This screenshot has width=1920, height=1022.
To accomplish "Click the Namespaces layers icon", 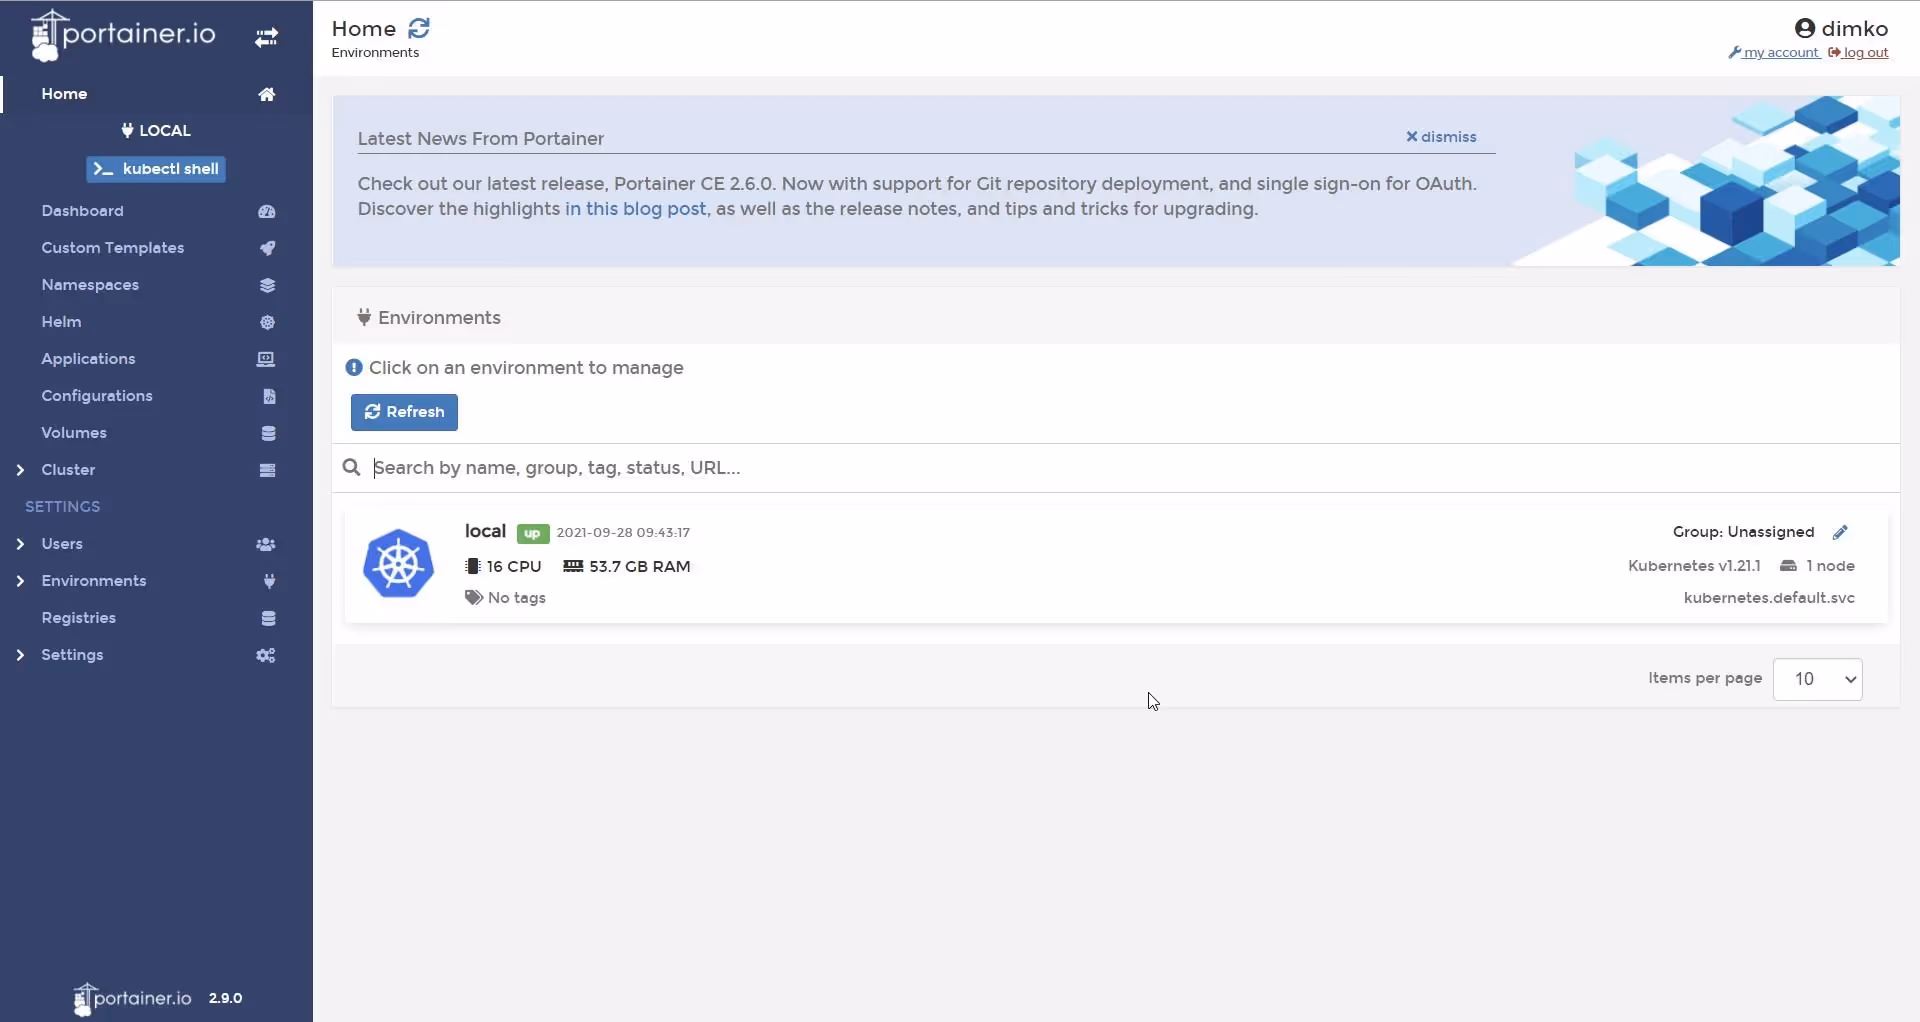I will (x=267, y=285).
